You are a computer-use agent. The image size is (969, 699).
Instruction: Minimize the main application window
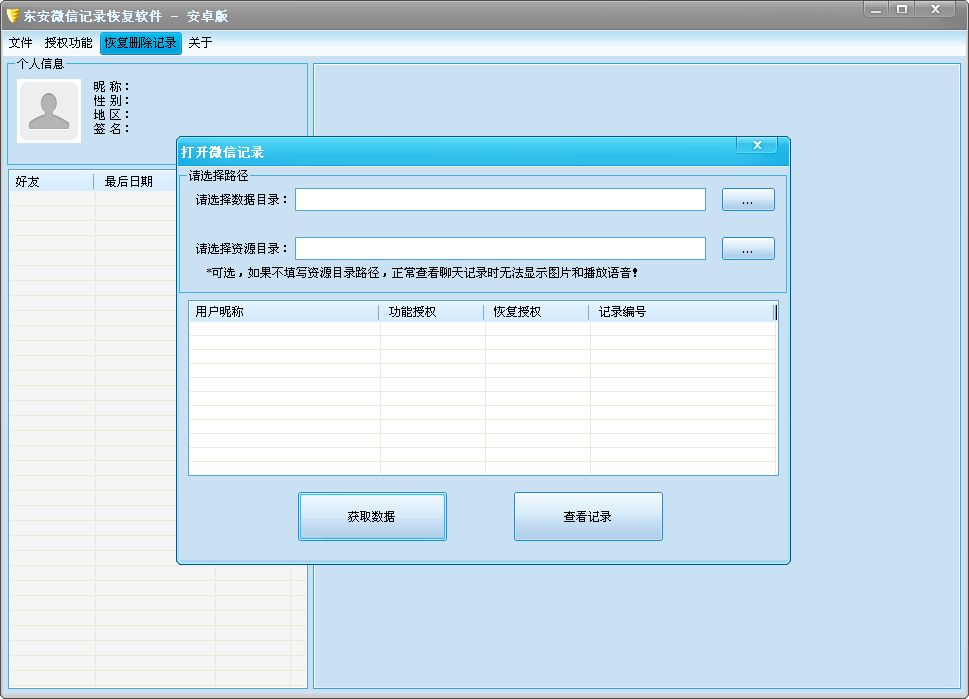pyautogui.click(x=876, y=9)
